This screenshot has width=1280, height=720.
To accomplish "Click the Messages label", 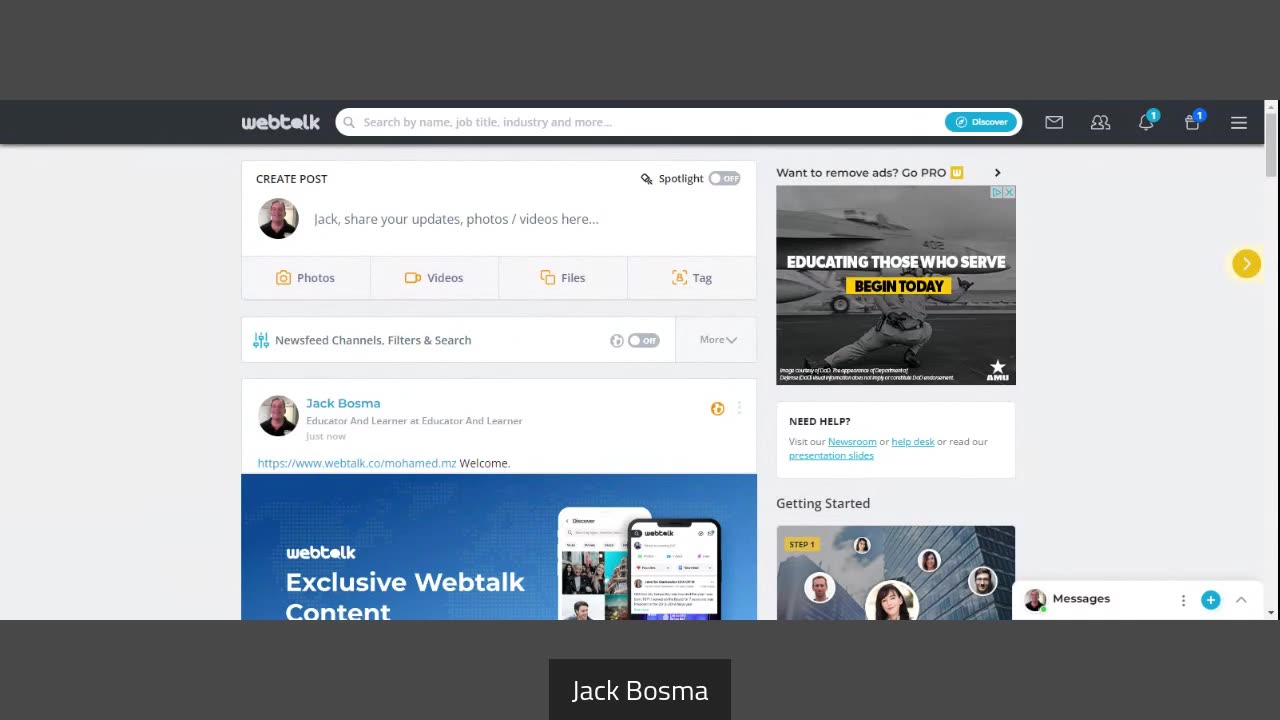I will 1081,599.
